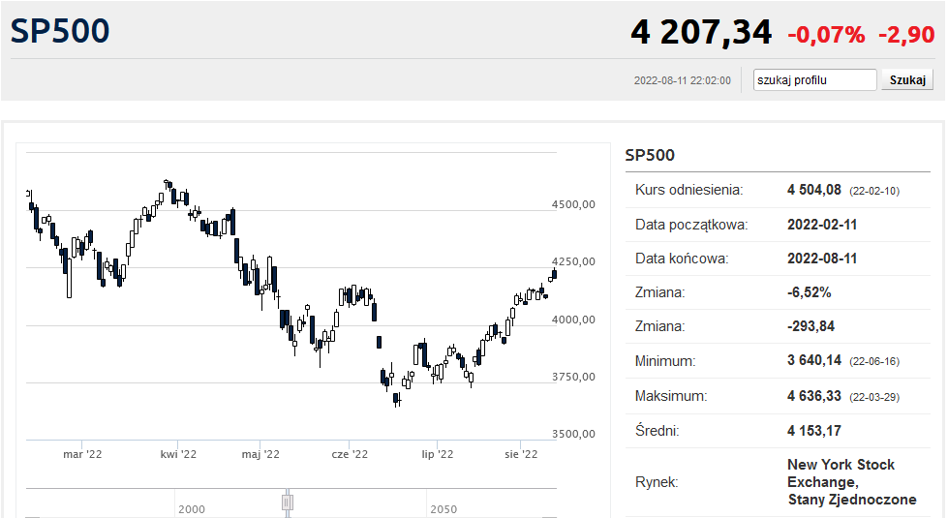Screen dimensions: 948x518
Task: Click the 'sie '22' x-axis label
Action: tap(521, 454)
